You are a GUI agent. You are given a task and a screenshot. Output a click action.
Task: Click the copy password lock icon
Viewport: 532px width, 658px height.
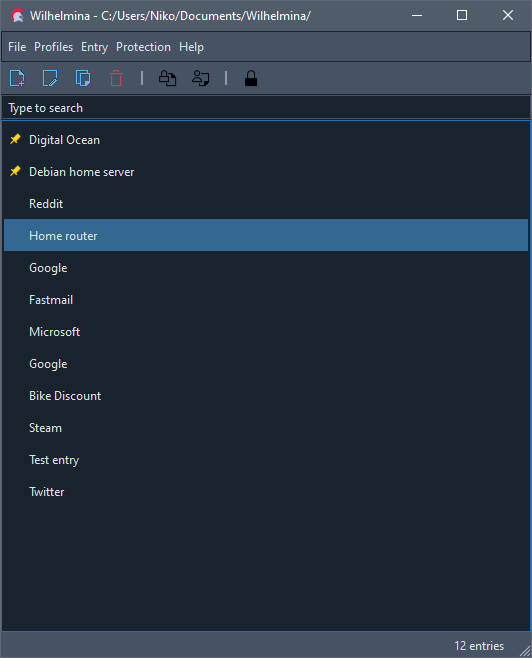click(x=167, y=78)
